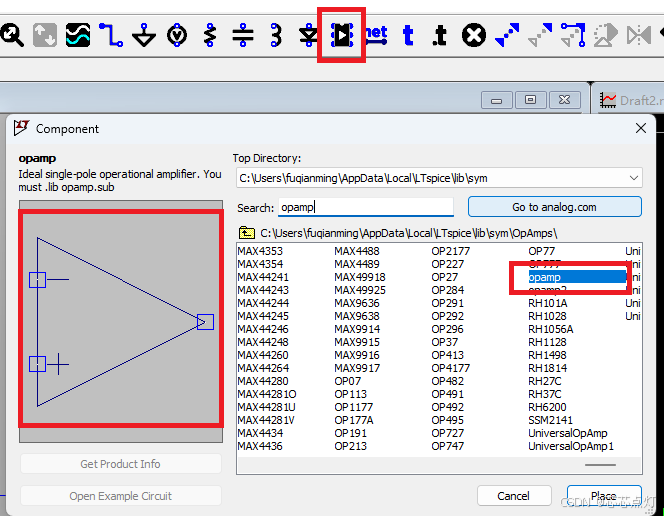The height and width of the screenshot is (516, 664).
Task: Select OP177A in the list
Action: pos(354,420)
